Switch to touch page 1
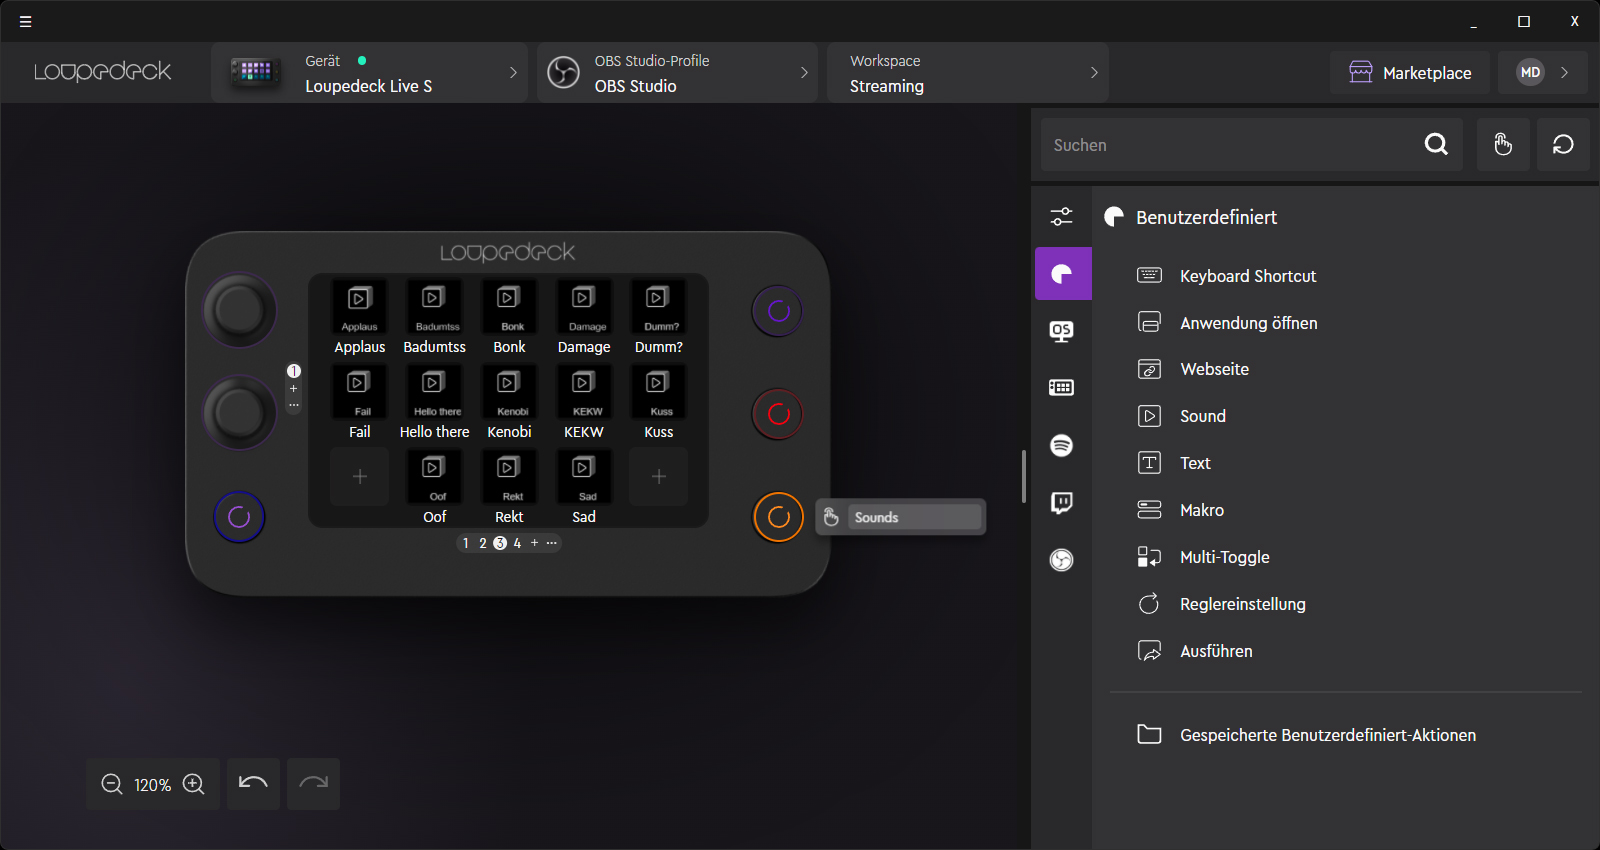The image size is (1600, 850). click(x=466, y=543)
